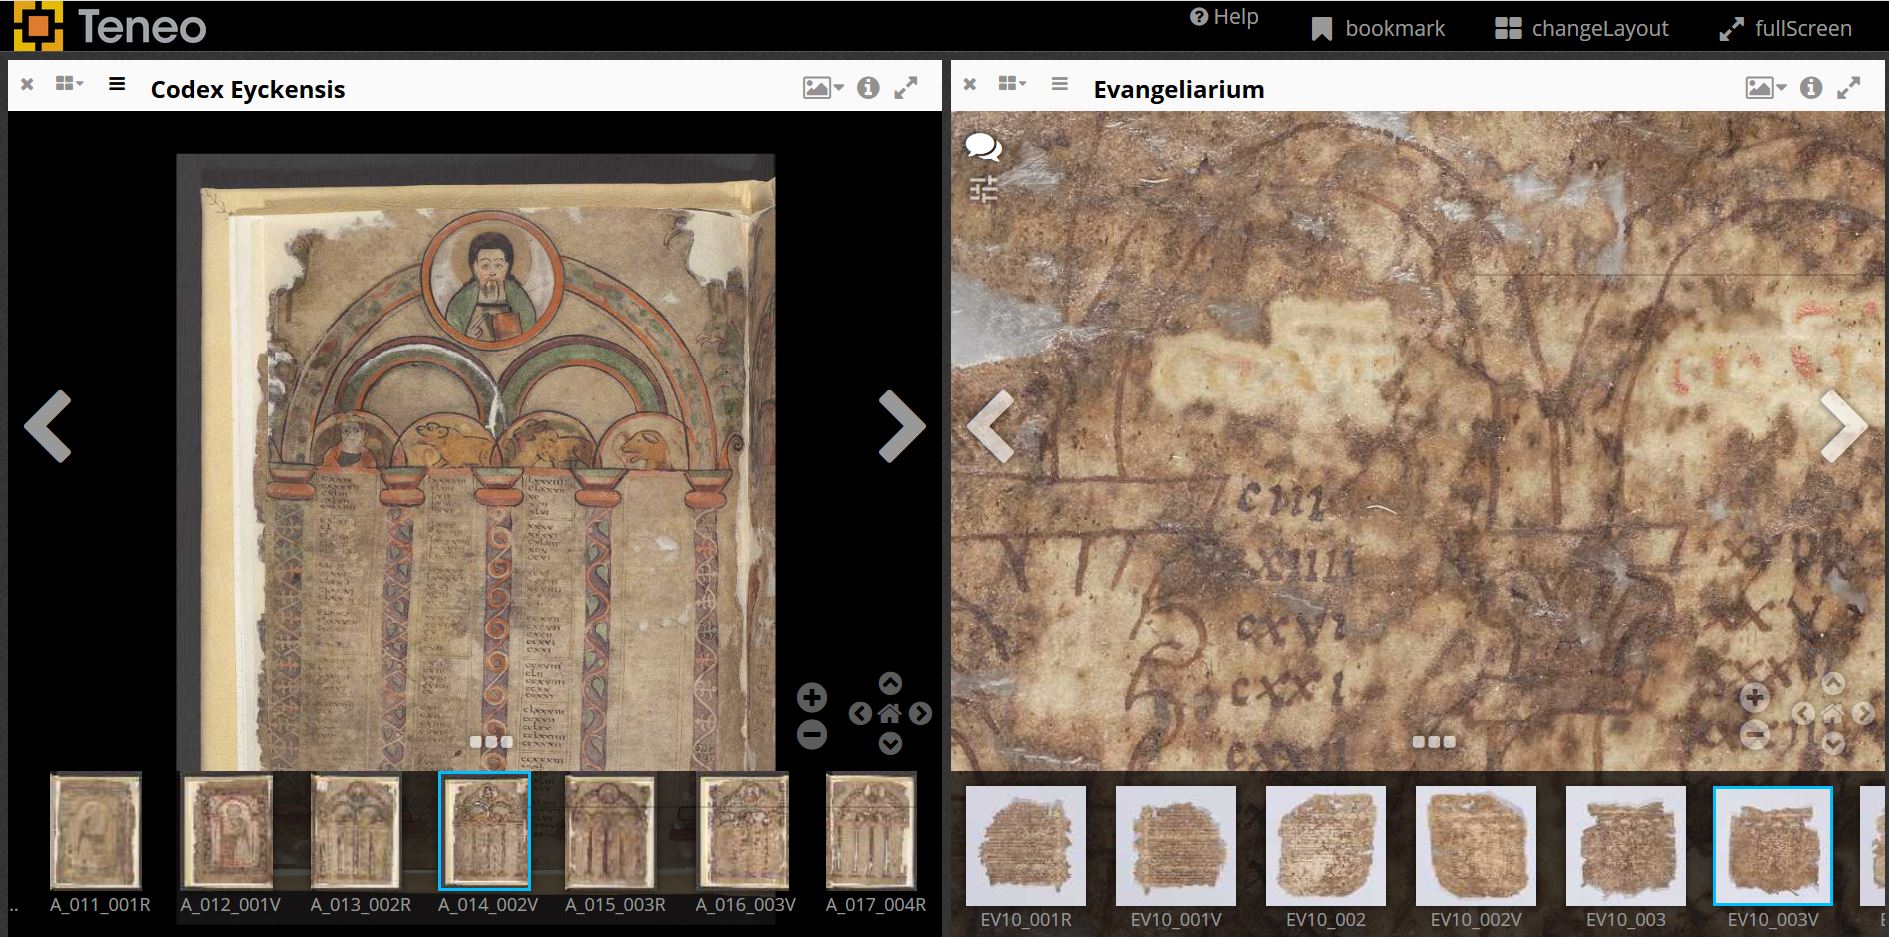Open the changeLayout option
The width and height of the screenshot is (1889, 937).
[1581, 29]
